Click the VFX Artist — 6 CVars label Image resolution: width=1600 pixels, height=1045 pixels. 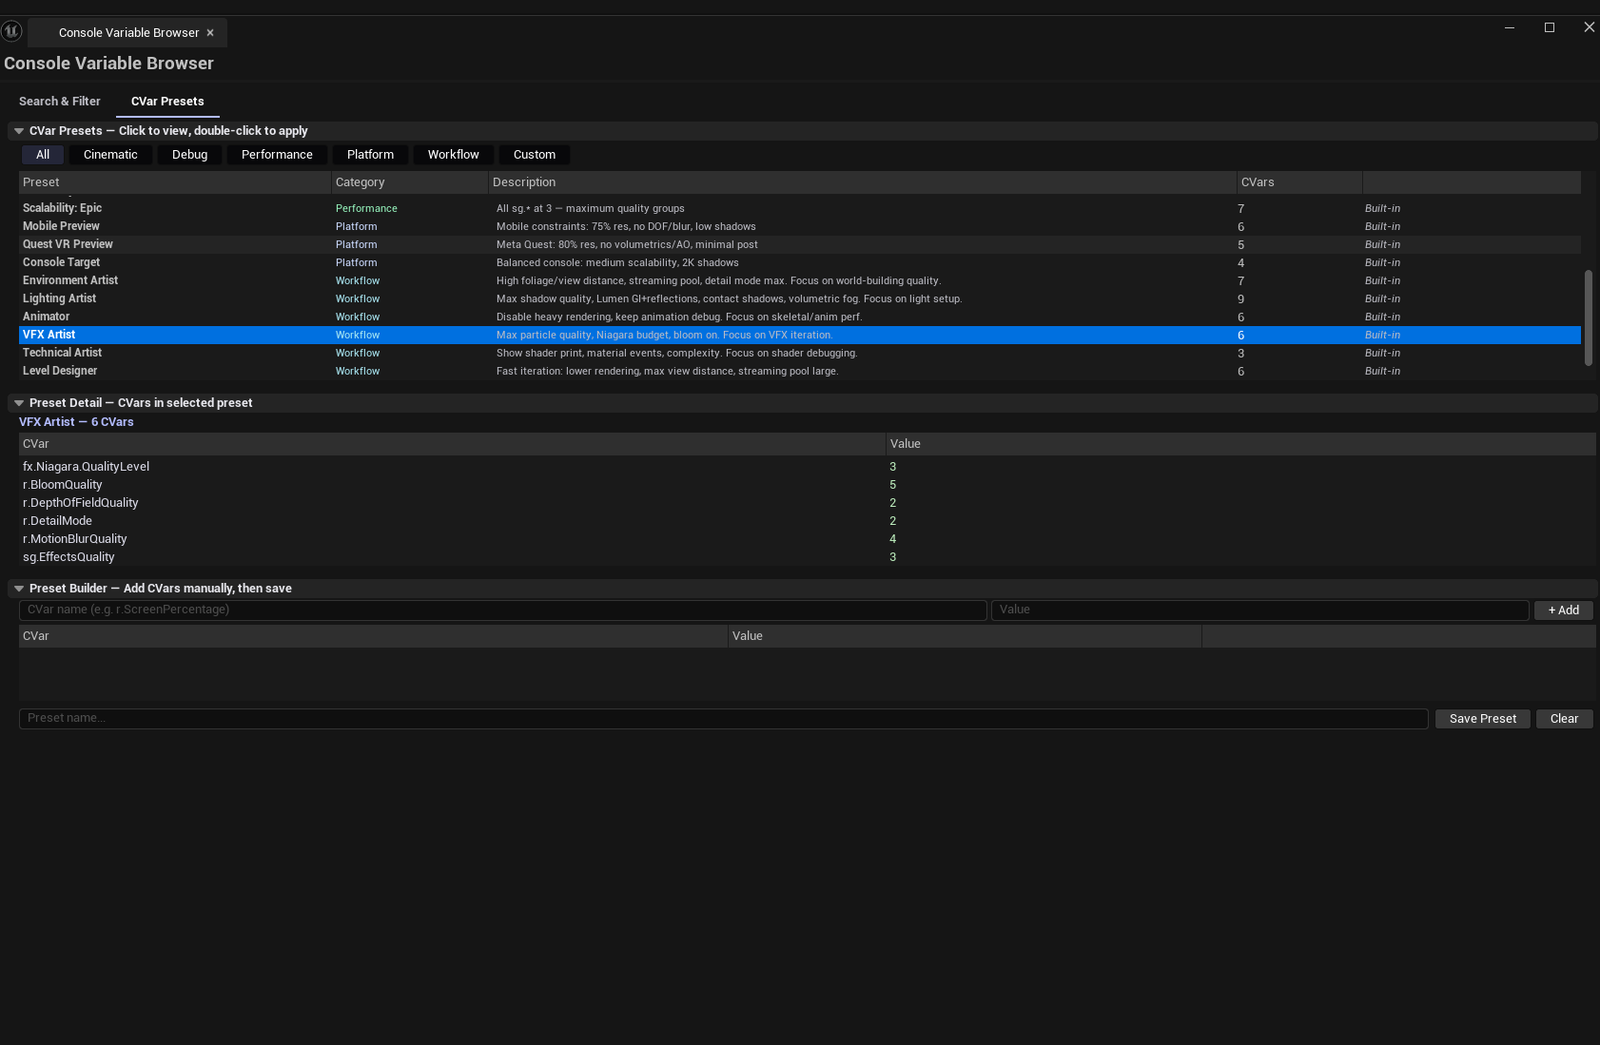tap(76, 422)
